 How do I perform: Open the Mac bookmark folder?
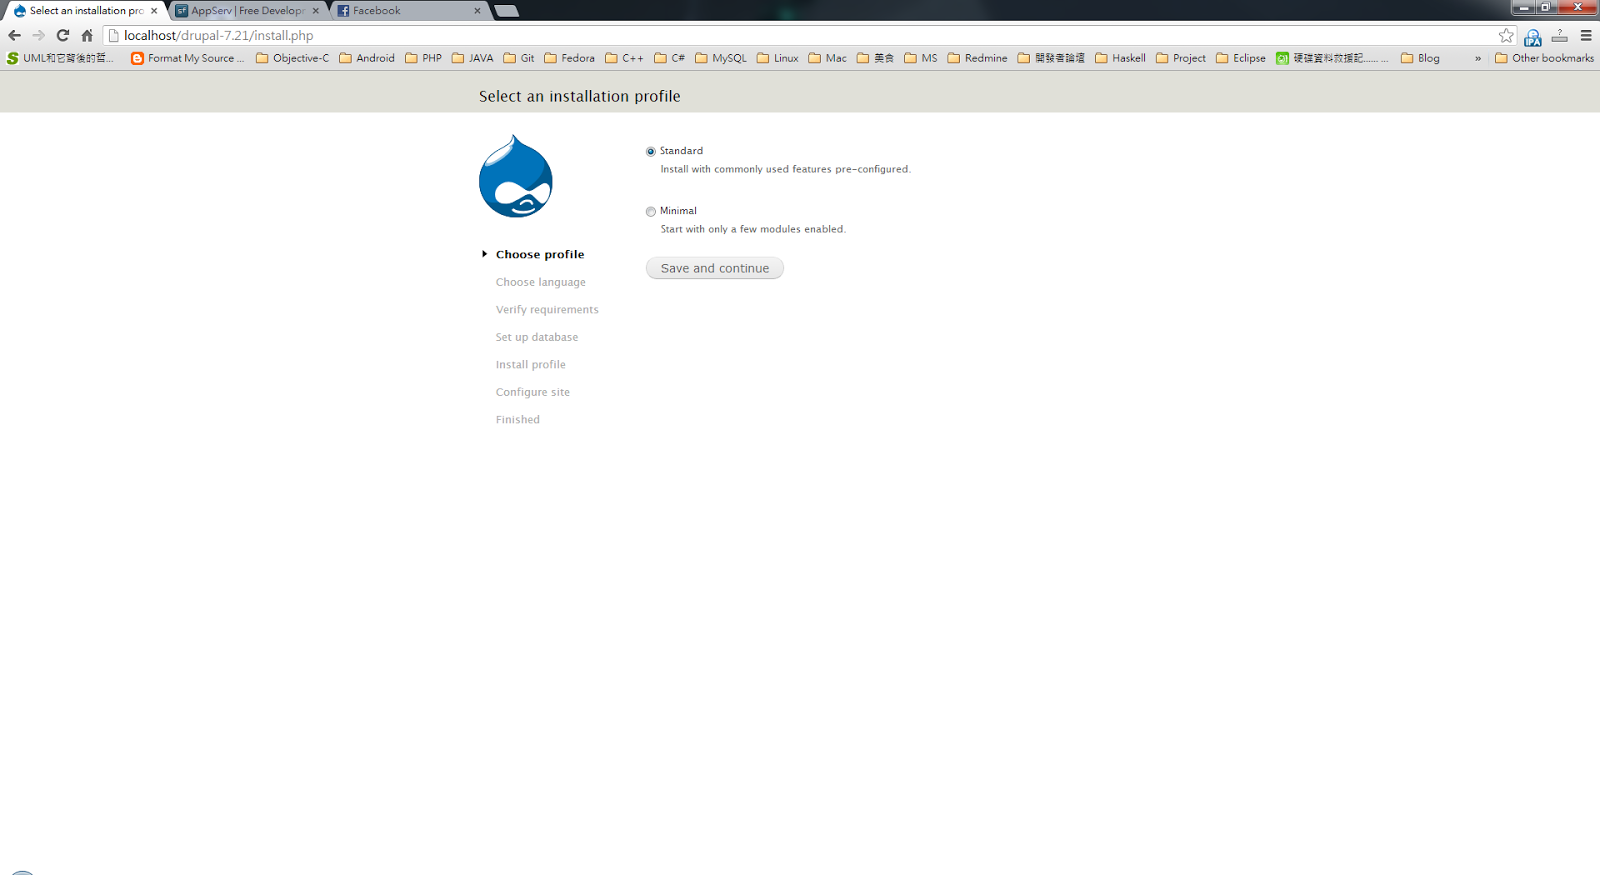point(828,58)
